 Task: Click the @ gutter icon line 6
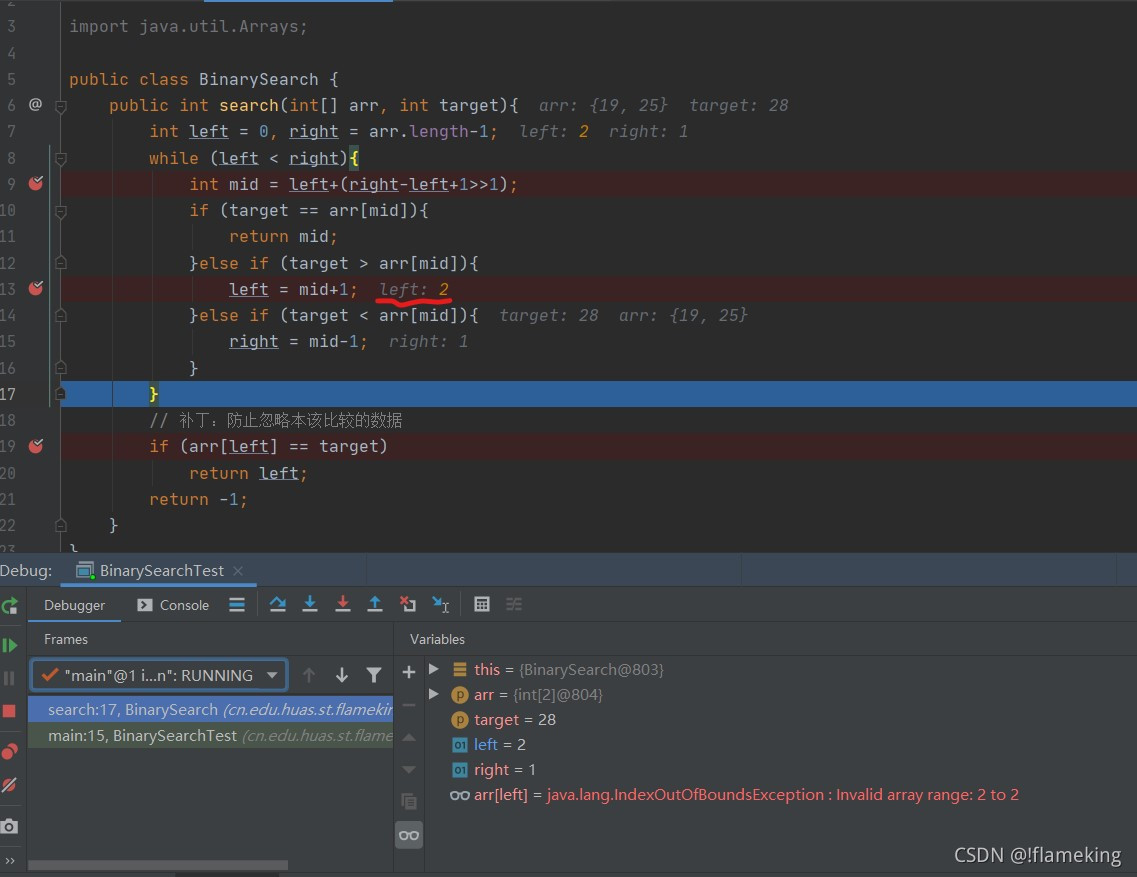tap(36, 104)
